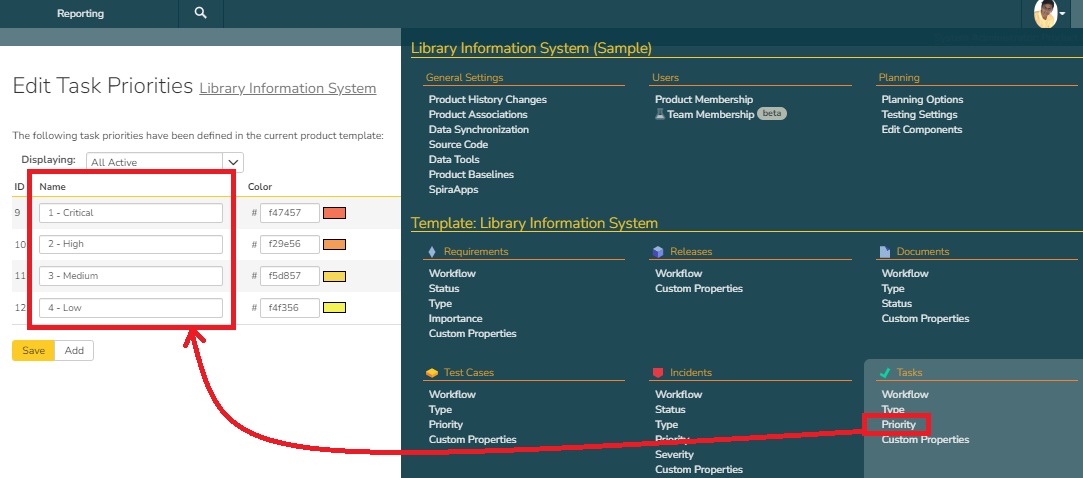Image resolution: width=1083 pixels, height=478 pixels.
Task: Click the '2 - High' name field
Action: pos(131,244)
